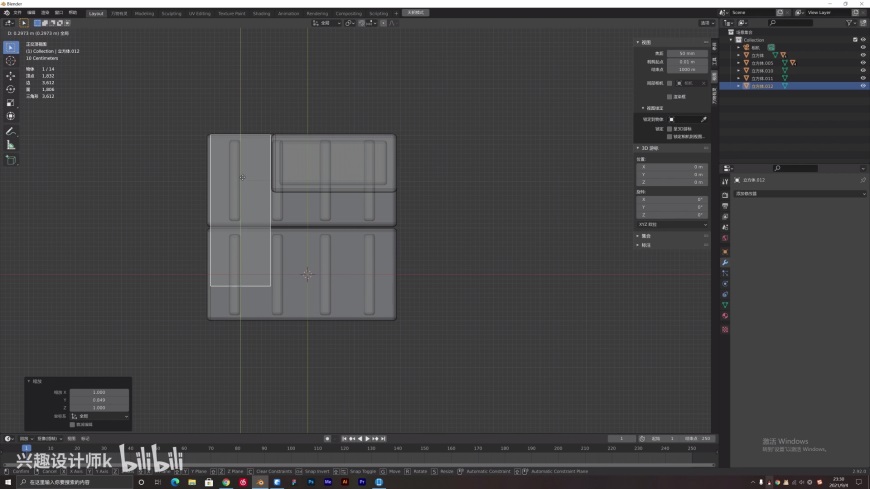870x489 pixels.
Task: Collapse the Collection tree in outliner
Action: click(x=731, y=40)
